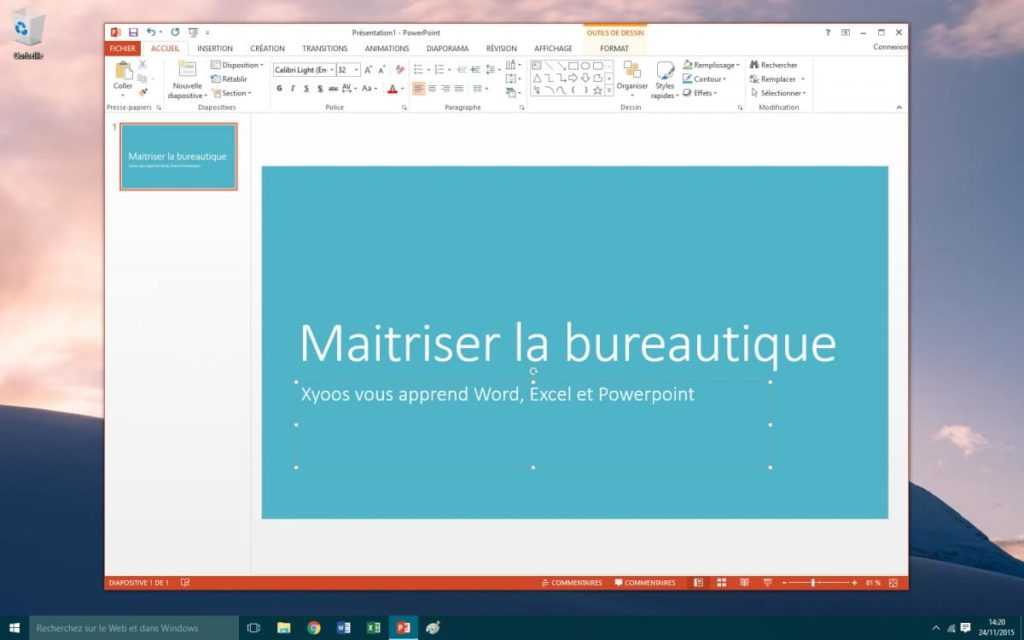Screen dimensions: 1024x640
Task: Open the Sélectionner dropdown
Action: pos(778,93)
